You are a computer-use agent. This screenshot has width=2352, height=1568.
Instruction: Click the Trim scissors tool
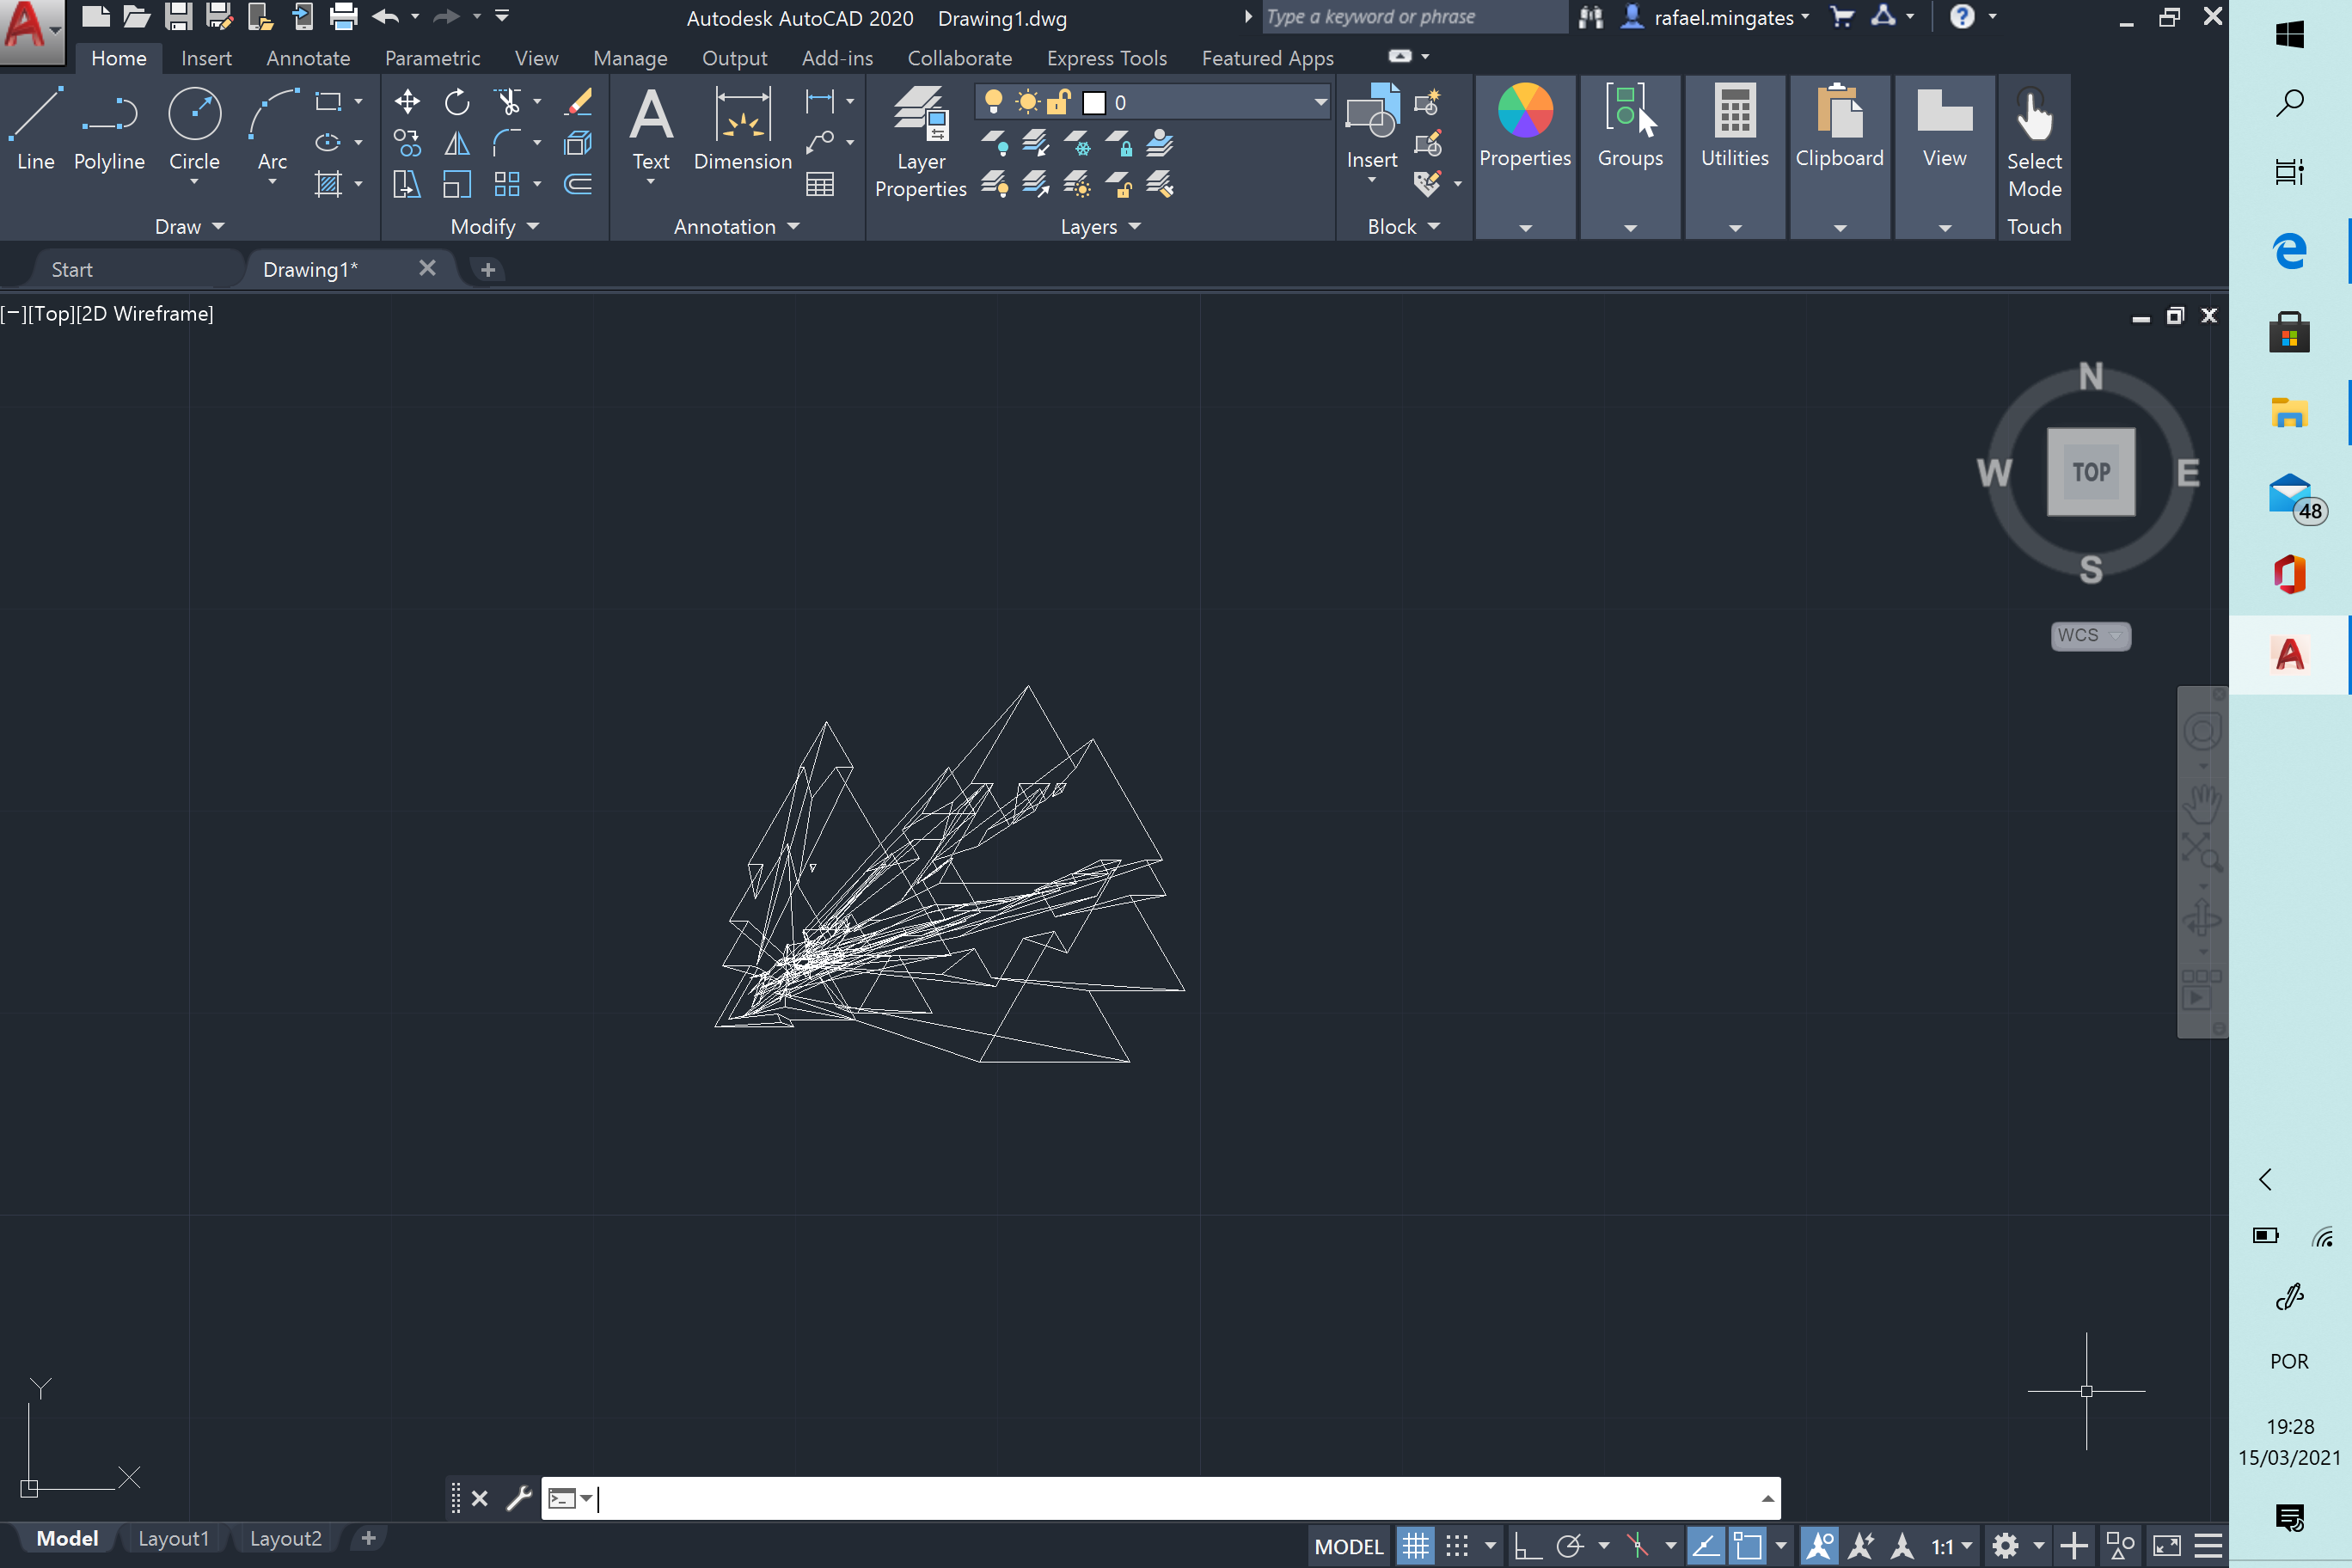click(508, 102)
